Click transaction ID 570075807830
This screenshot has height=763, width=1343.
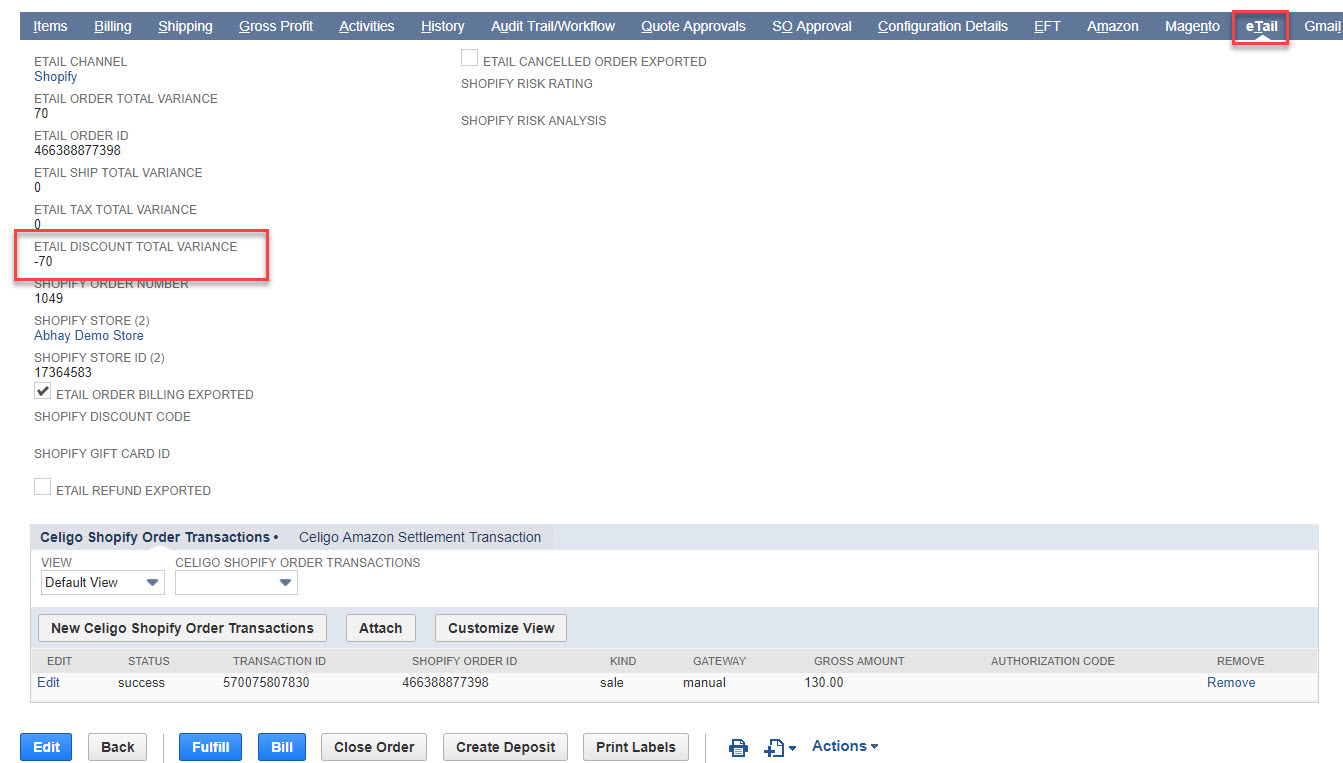(266, 682)
